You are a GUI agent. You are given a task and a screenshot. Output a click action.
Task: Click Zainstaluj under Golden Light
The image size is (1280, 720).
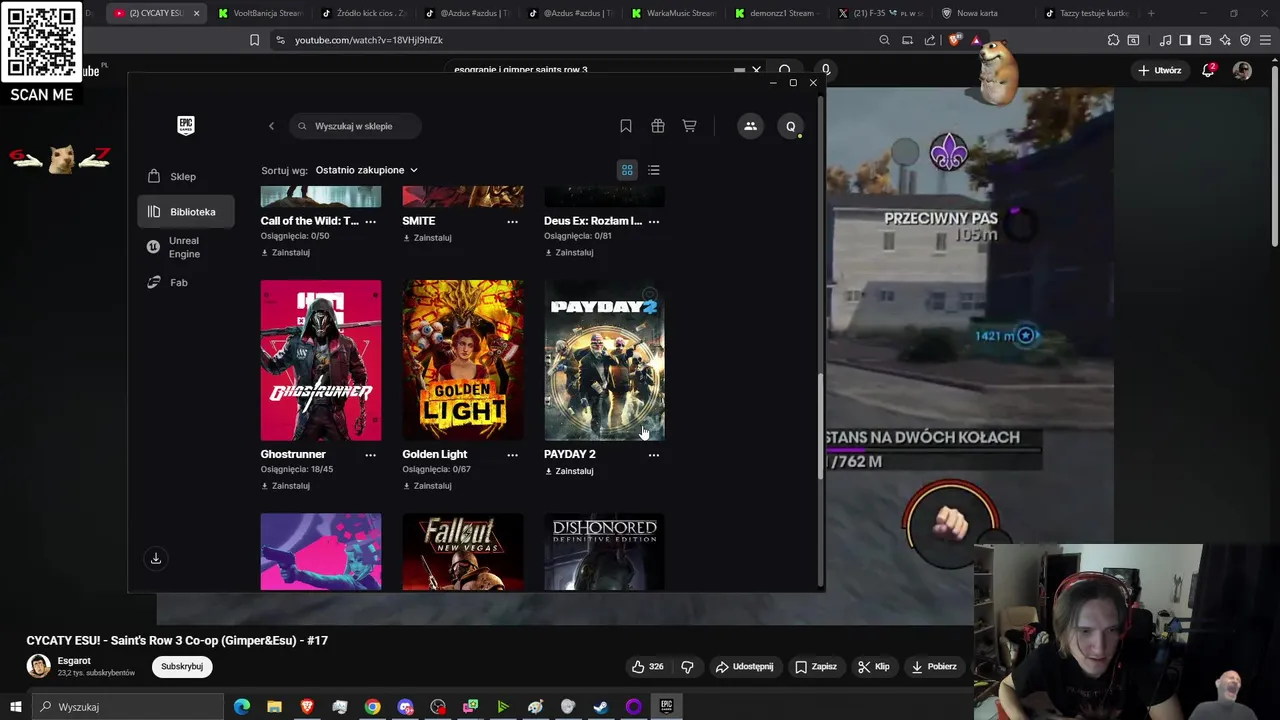(x=428, y=486)
